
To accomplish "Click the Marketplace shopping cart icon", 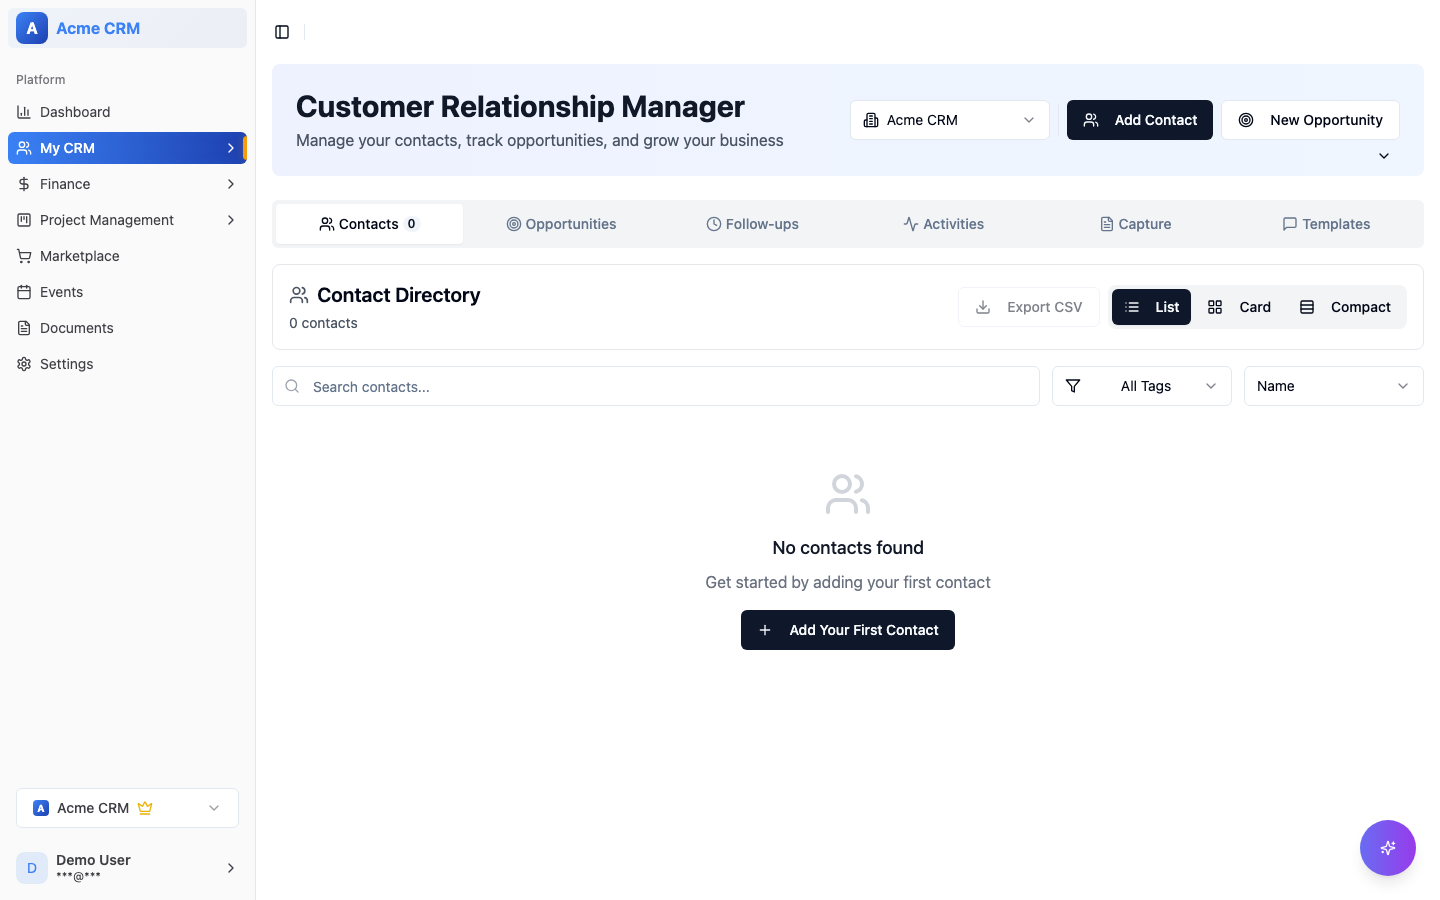I will click(24, 256).
